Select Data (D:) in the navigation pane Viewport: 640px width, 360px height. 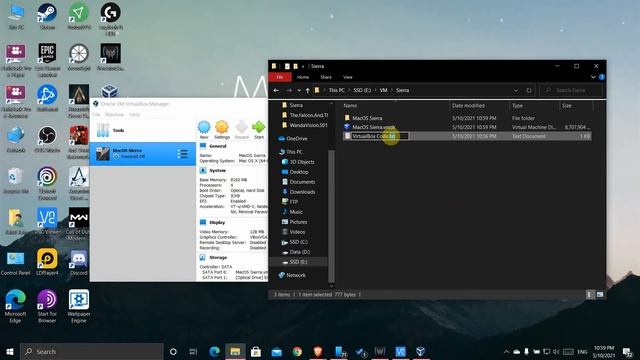coord(300,252)
